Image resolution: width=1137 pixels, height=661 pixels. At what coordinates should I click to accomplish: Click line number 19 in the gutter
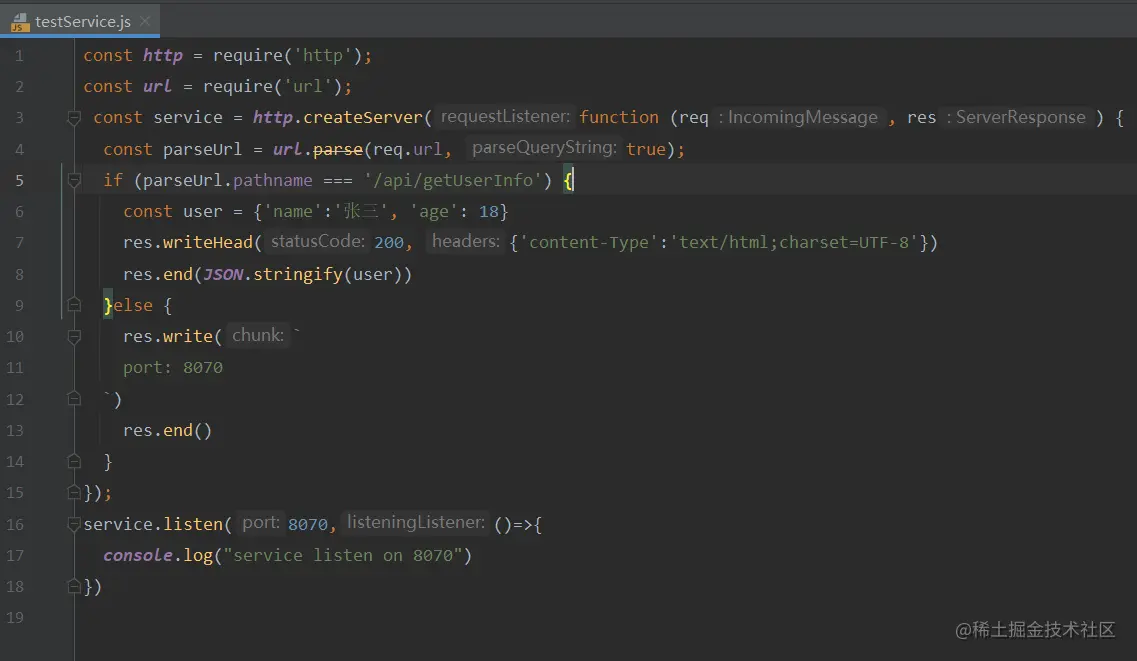(15, 618)
